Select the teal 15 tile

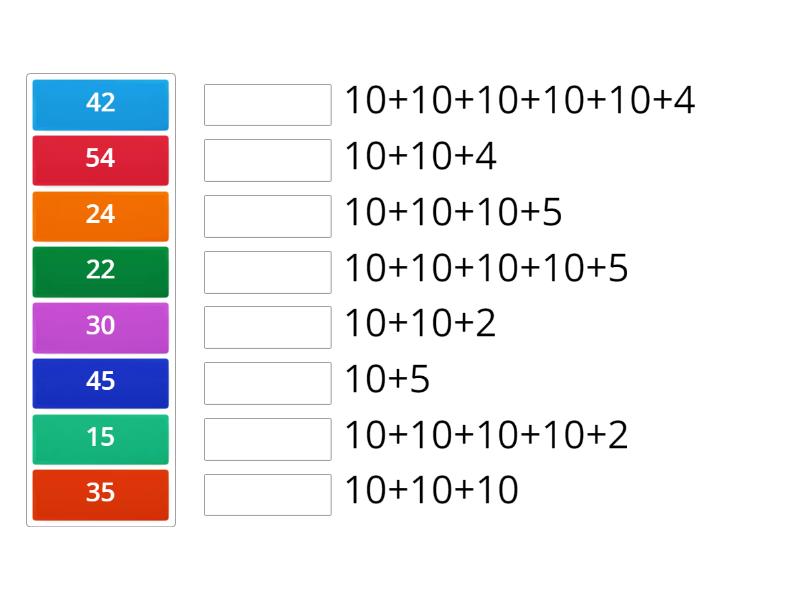click(x=100, y=438)
